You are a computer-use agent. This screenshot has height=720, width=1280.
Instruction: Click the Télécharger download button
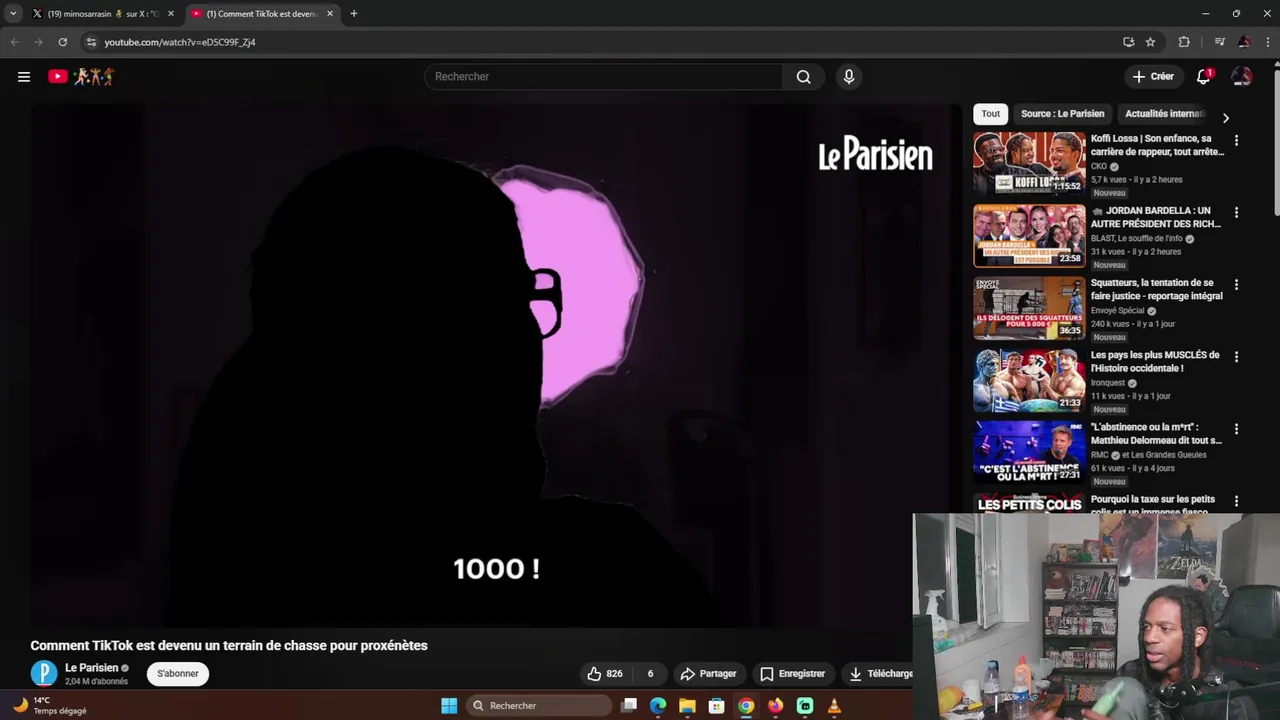click(880, 674)
